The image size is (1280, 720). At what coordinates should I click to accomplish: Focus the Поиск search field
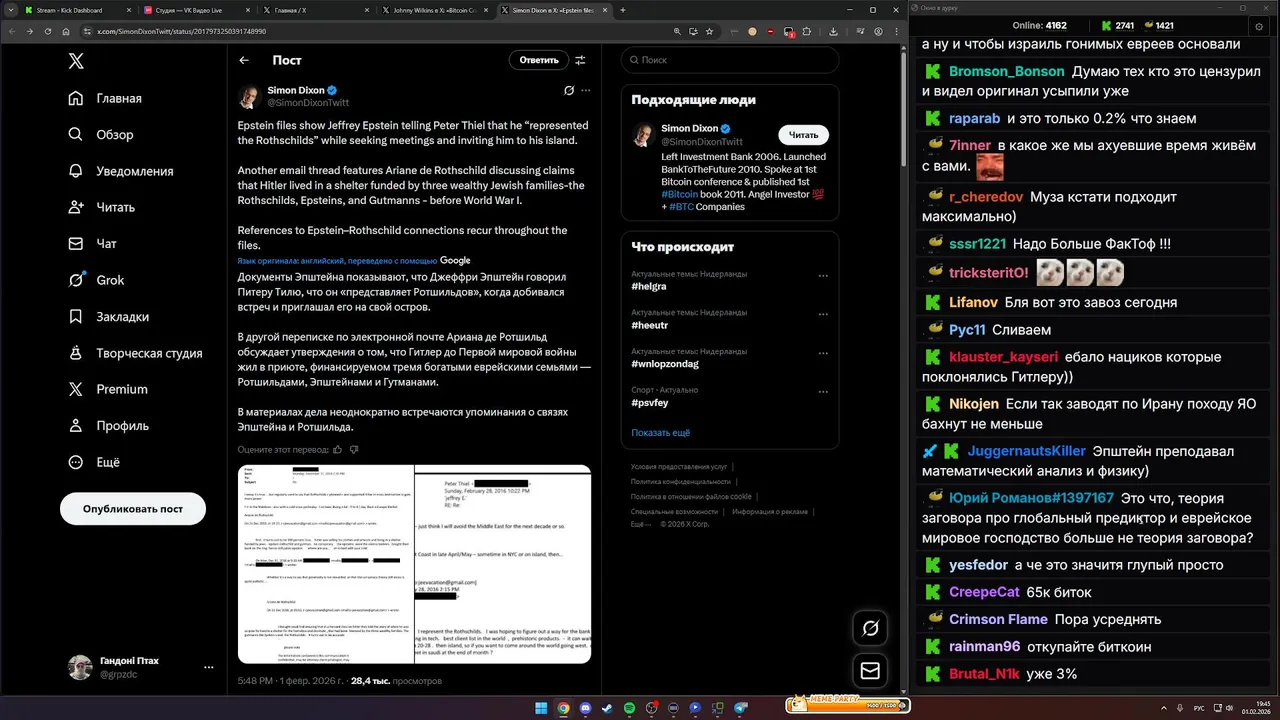(x=729, y=60)
